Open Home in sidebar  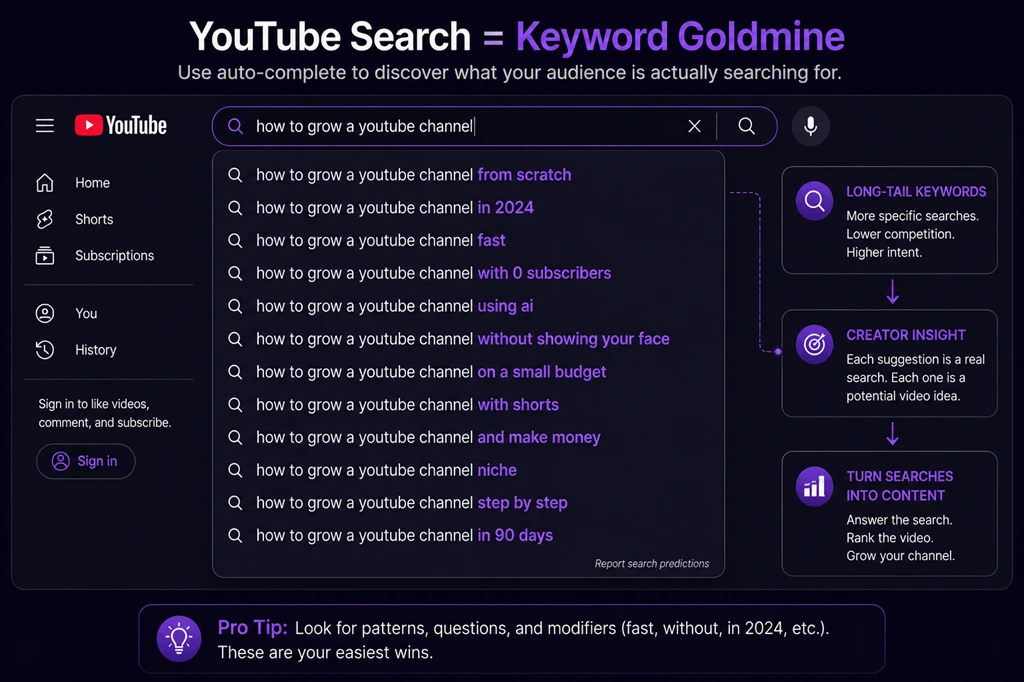[92, 183]
